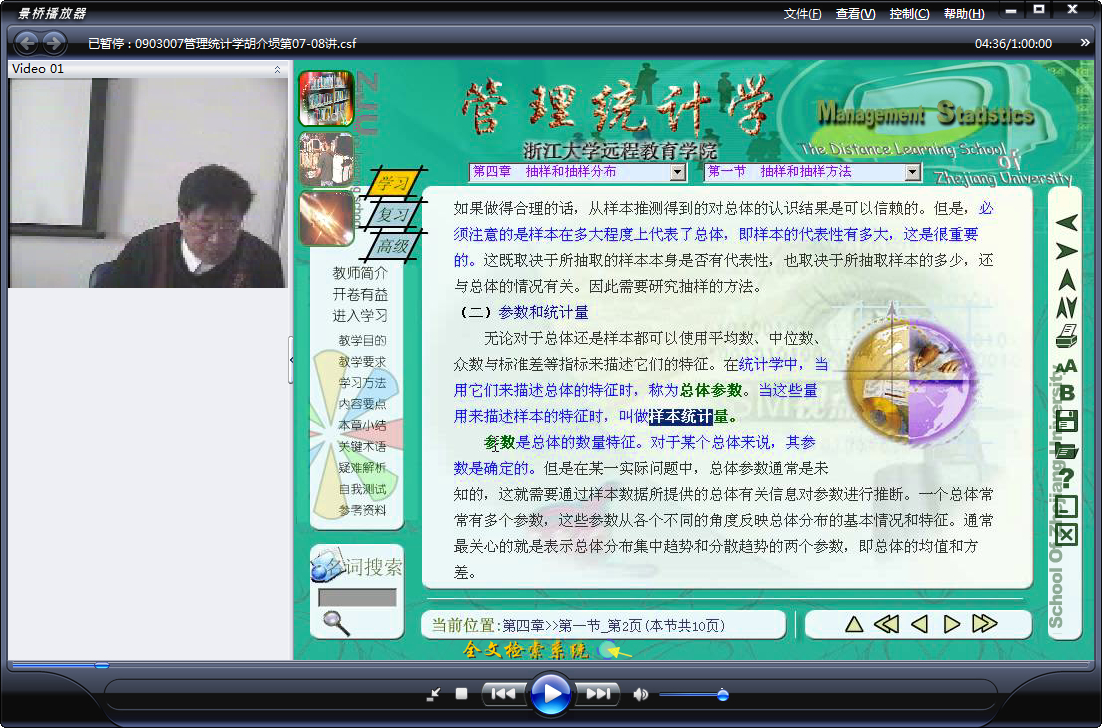Screen dimensions: 1102x728
Task: Change font size with the AA icon
Action: click(x=1066, y=366)
